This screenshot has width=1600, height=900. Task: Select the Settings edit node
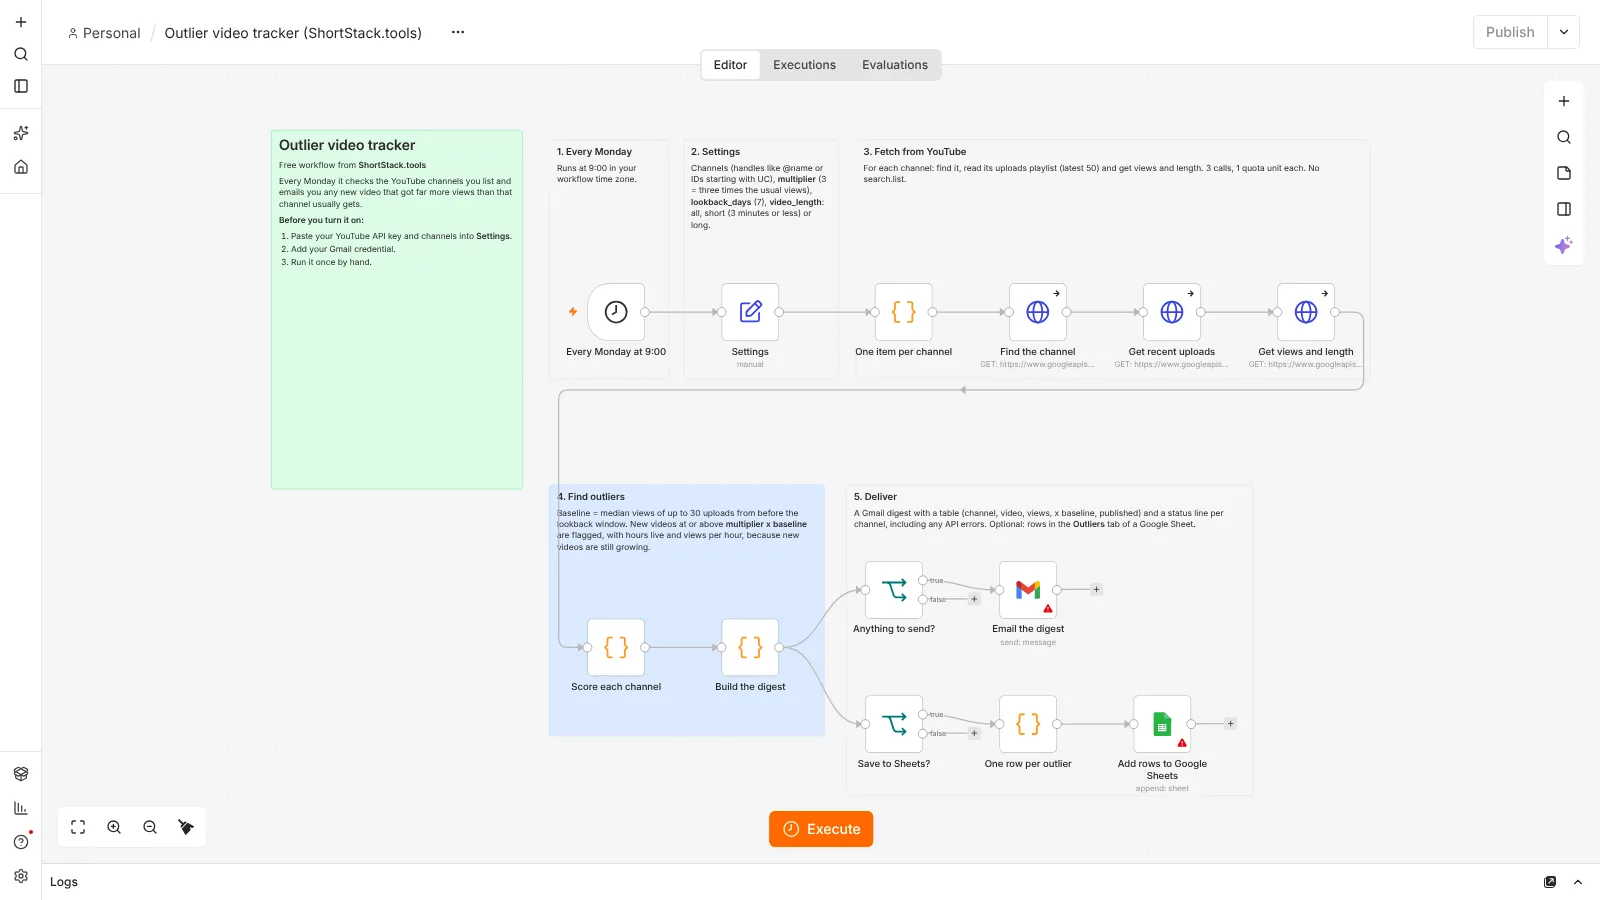point(750,312)
